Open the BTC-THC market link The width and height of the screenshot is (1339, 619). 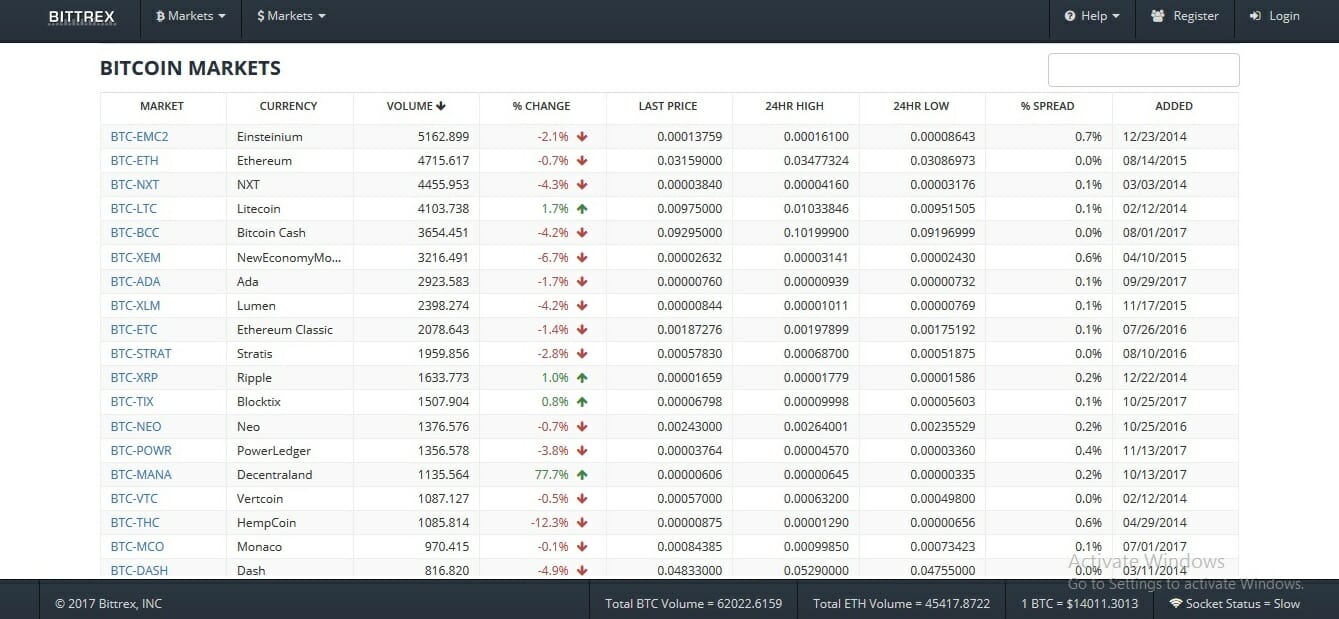pos(135,523)
